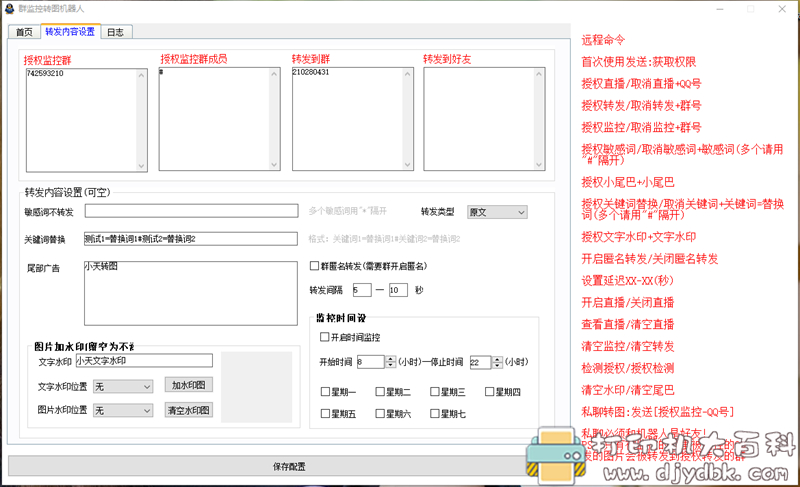Check the 星期五 checkbox
Screen dimensions: 800x487
(326, 414)
